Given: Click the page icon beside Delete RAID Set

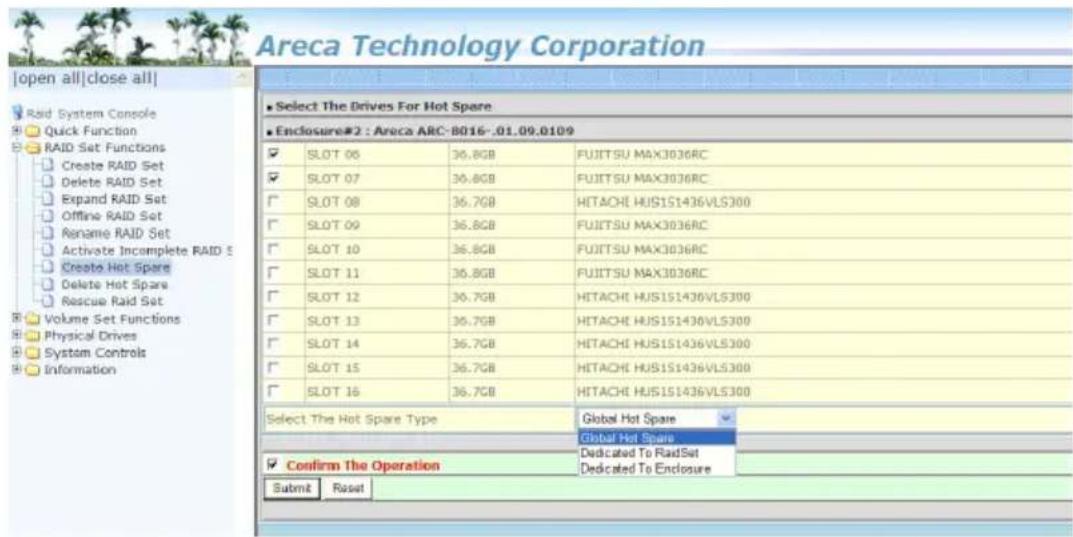Looking at the screenshot, I should 47,182.
